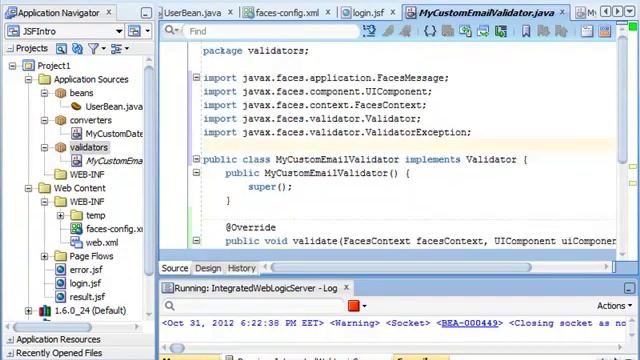
Task: Fold the validate method block
Action: [x=196, y=240]
